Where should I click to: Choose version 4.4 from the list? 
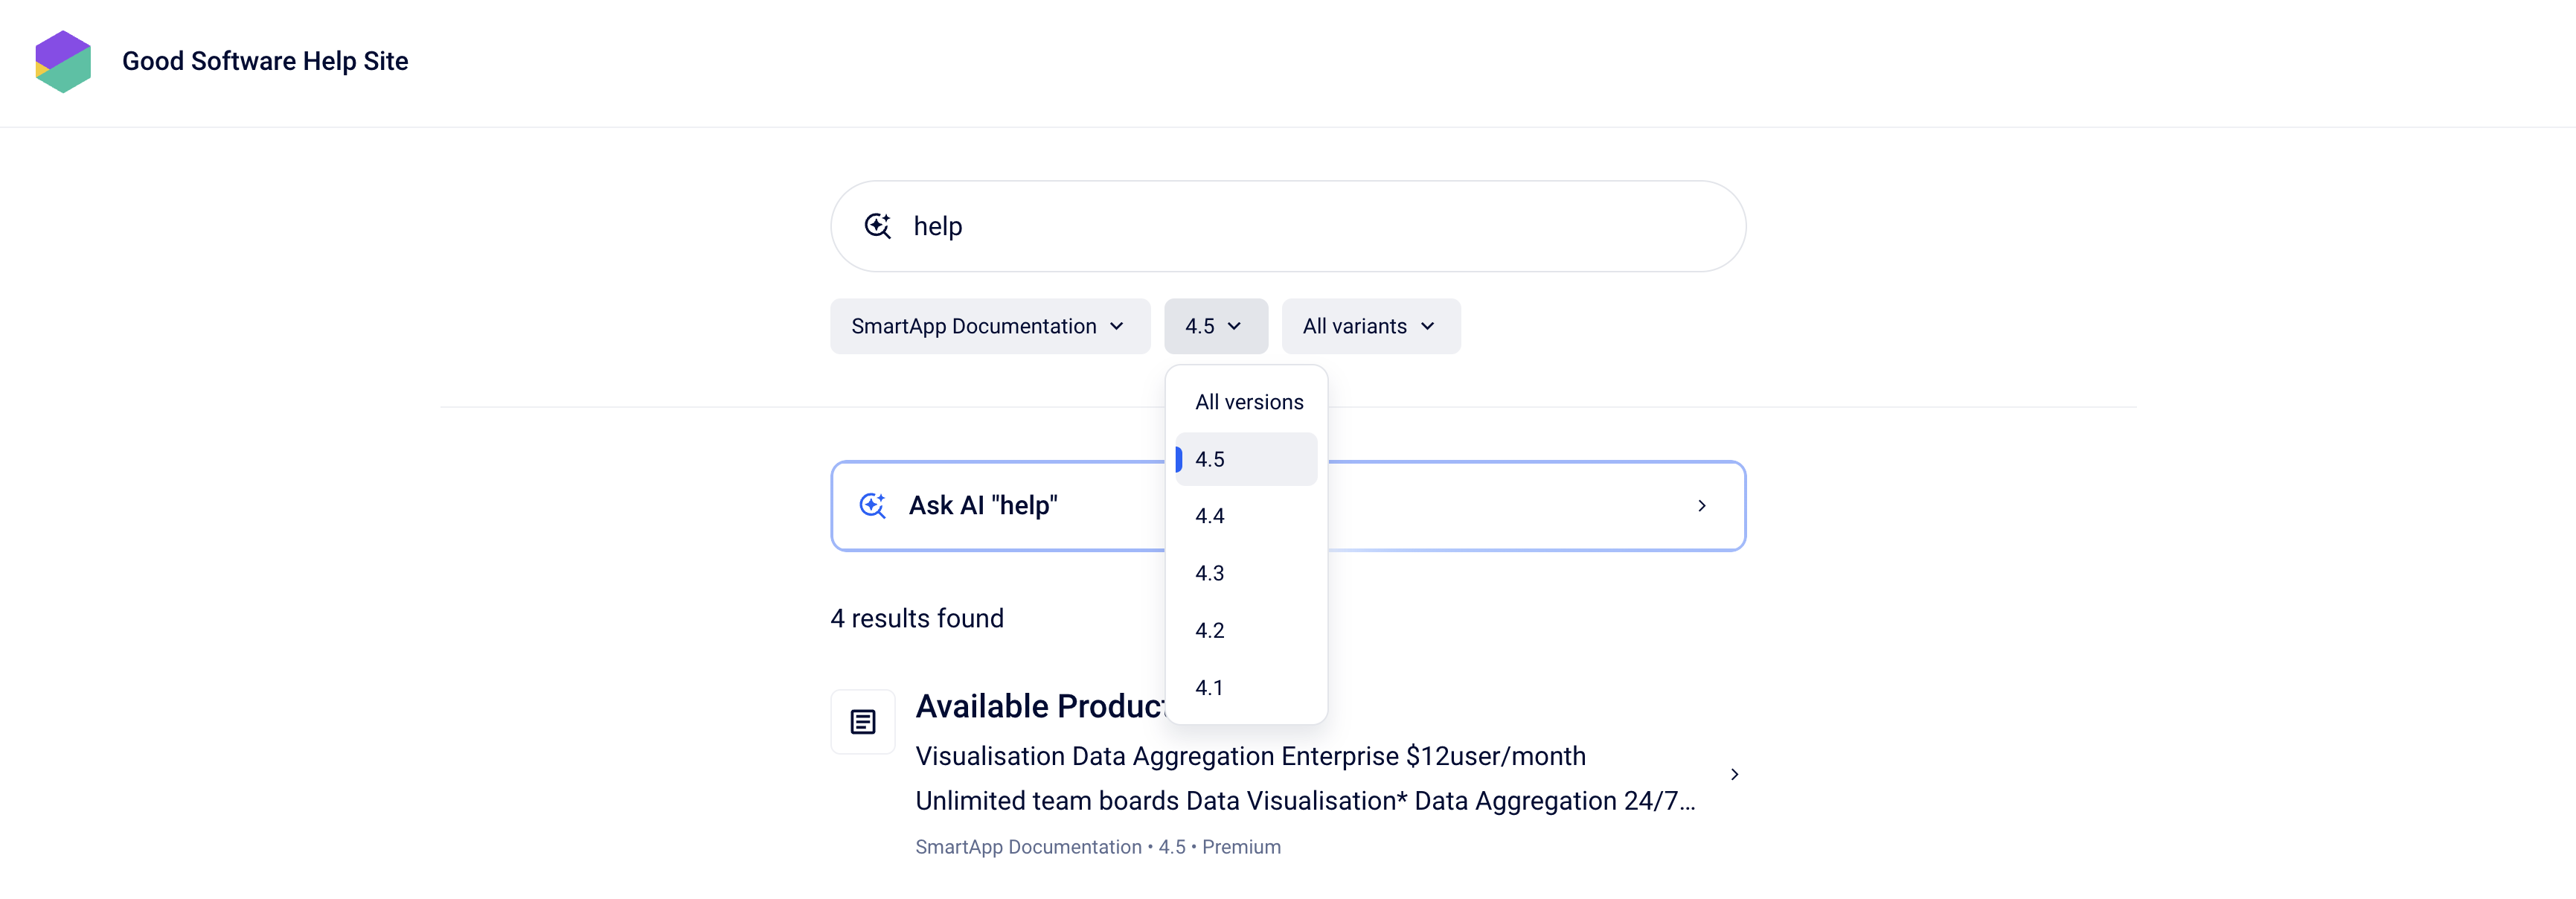coord(1246,516)
